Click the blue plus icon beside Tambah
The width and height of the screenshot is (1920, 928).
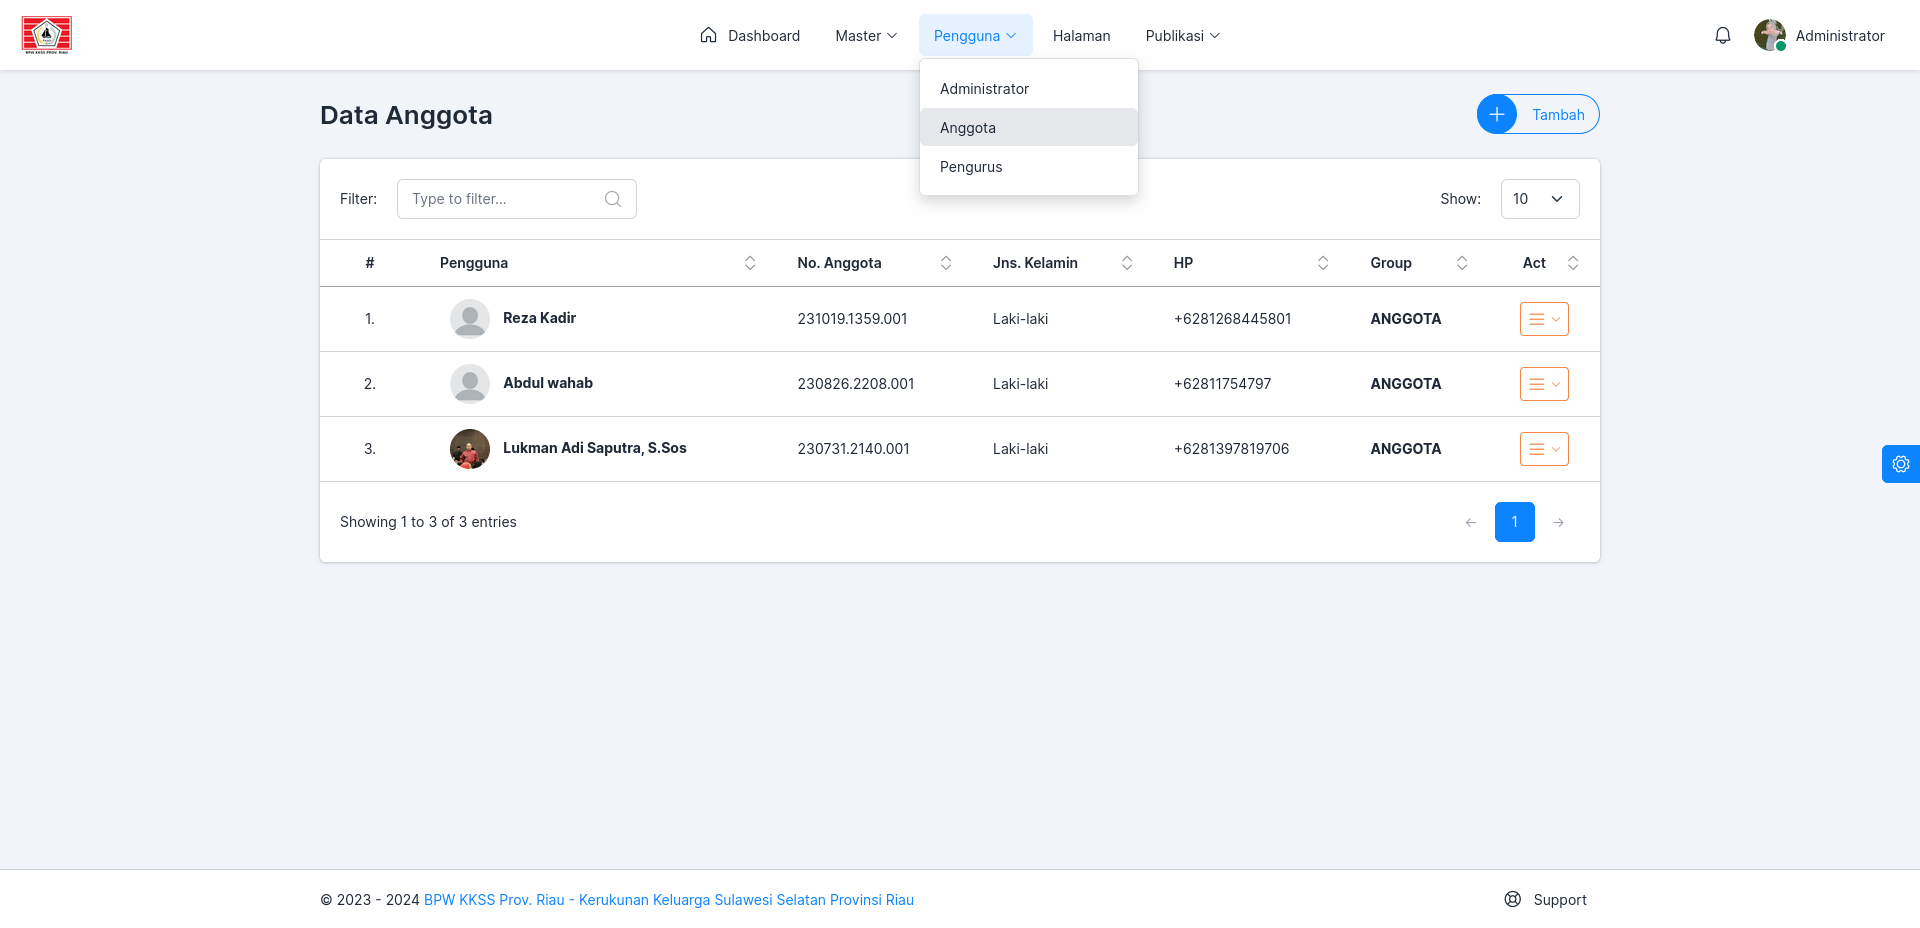click(x=1497, y=114)
